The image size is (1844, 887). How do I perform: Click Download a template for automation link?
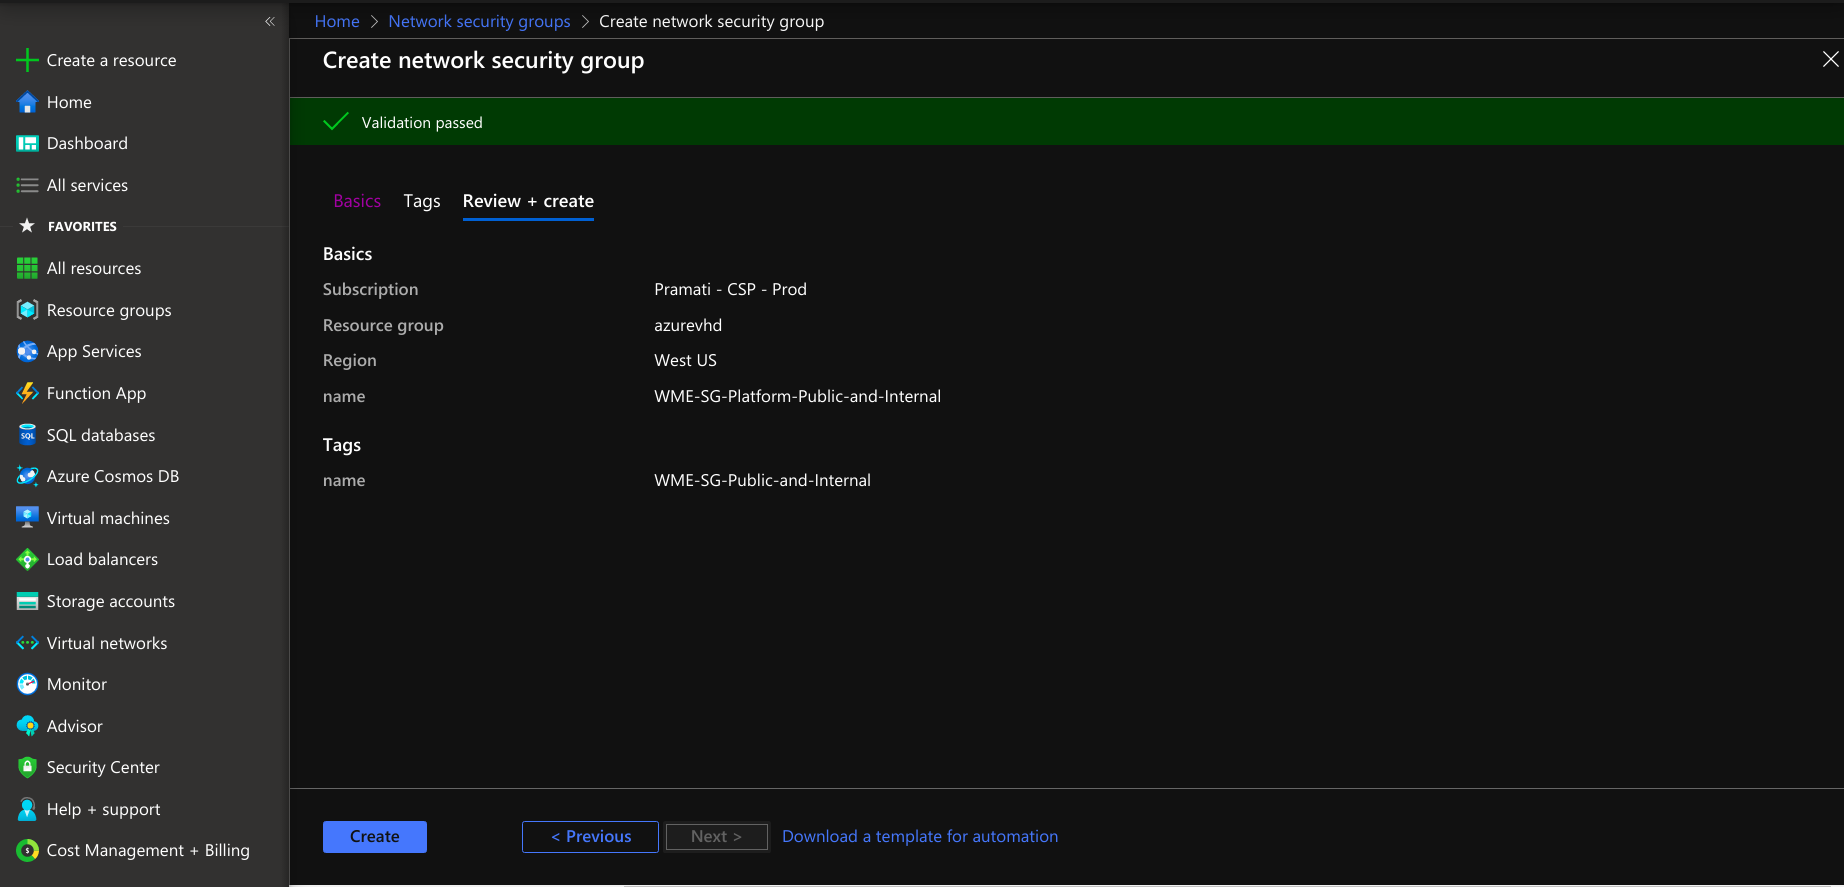tap(919, 837)
